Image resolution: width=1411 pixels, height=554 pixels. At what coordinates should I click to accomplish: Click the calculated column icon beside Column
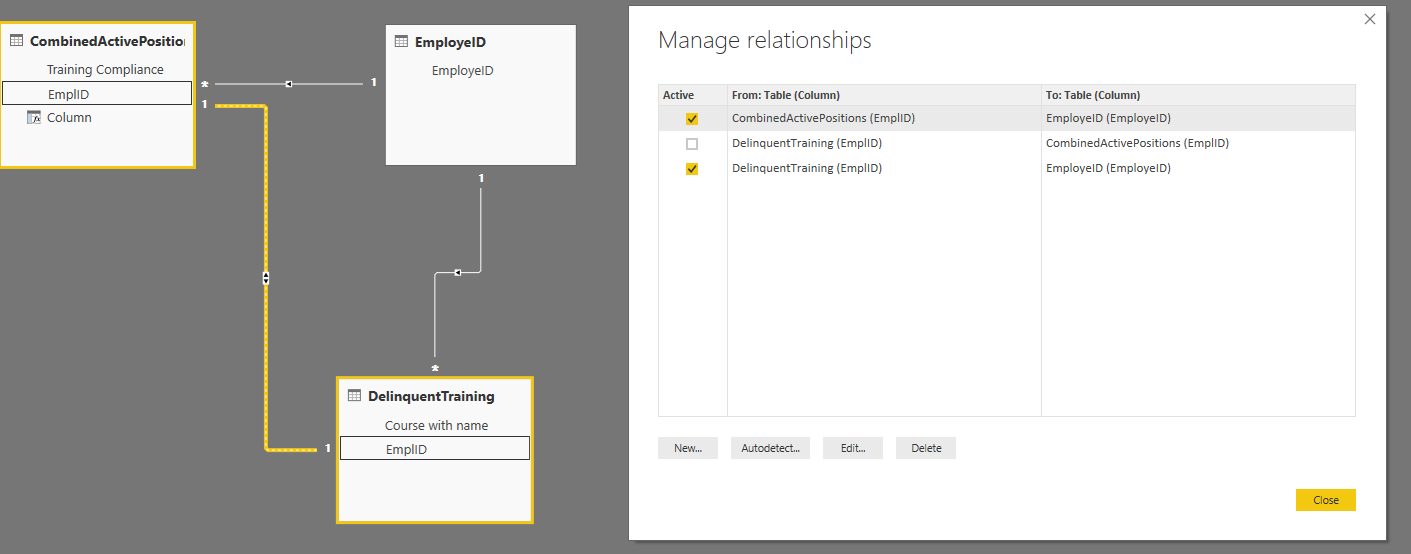click(33, 117)
